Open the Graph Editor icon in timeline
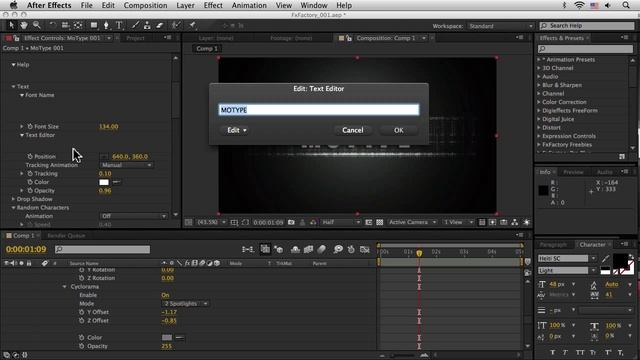 tap(364, 249)
